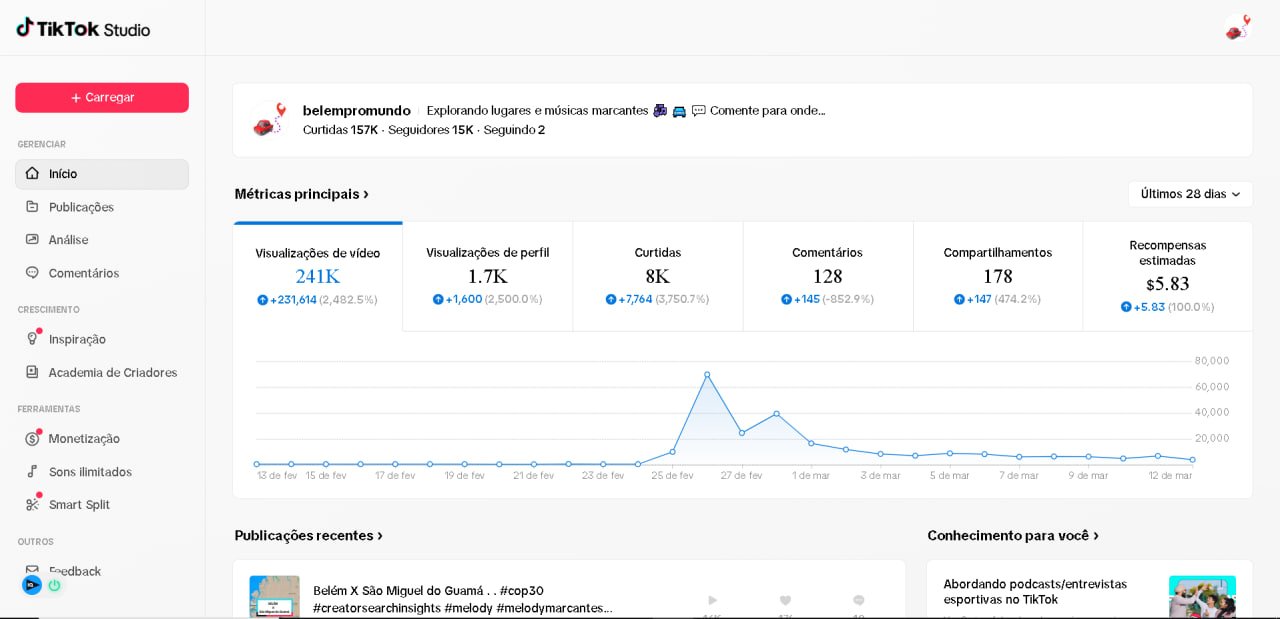This screenshot has height=619, width=1280.
Task: Select the Comentários metric tab
Action: (x=828, y=277)
